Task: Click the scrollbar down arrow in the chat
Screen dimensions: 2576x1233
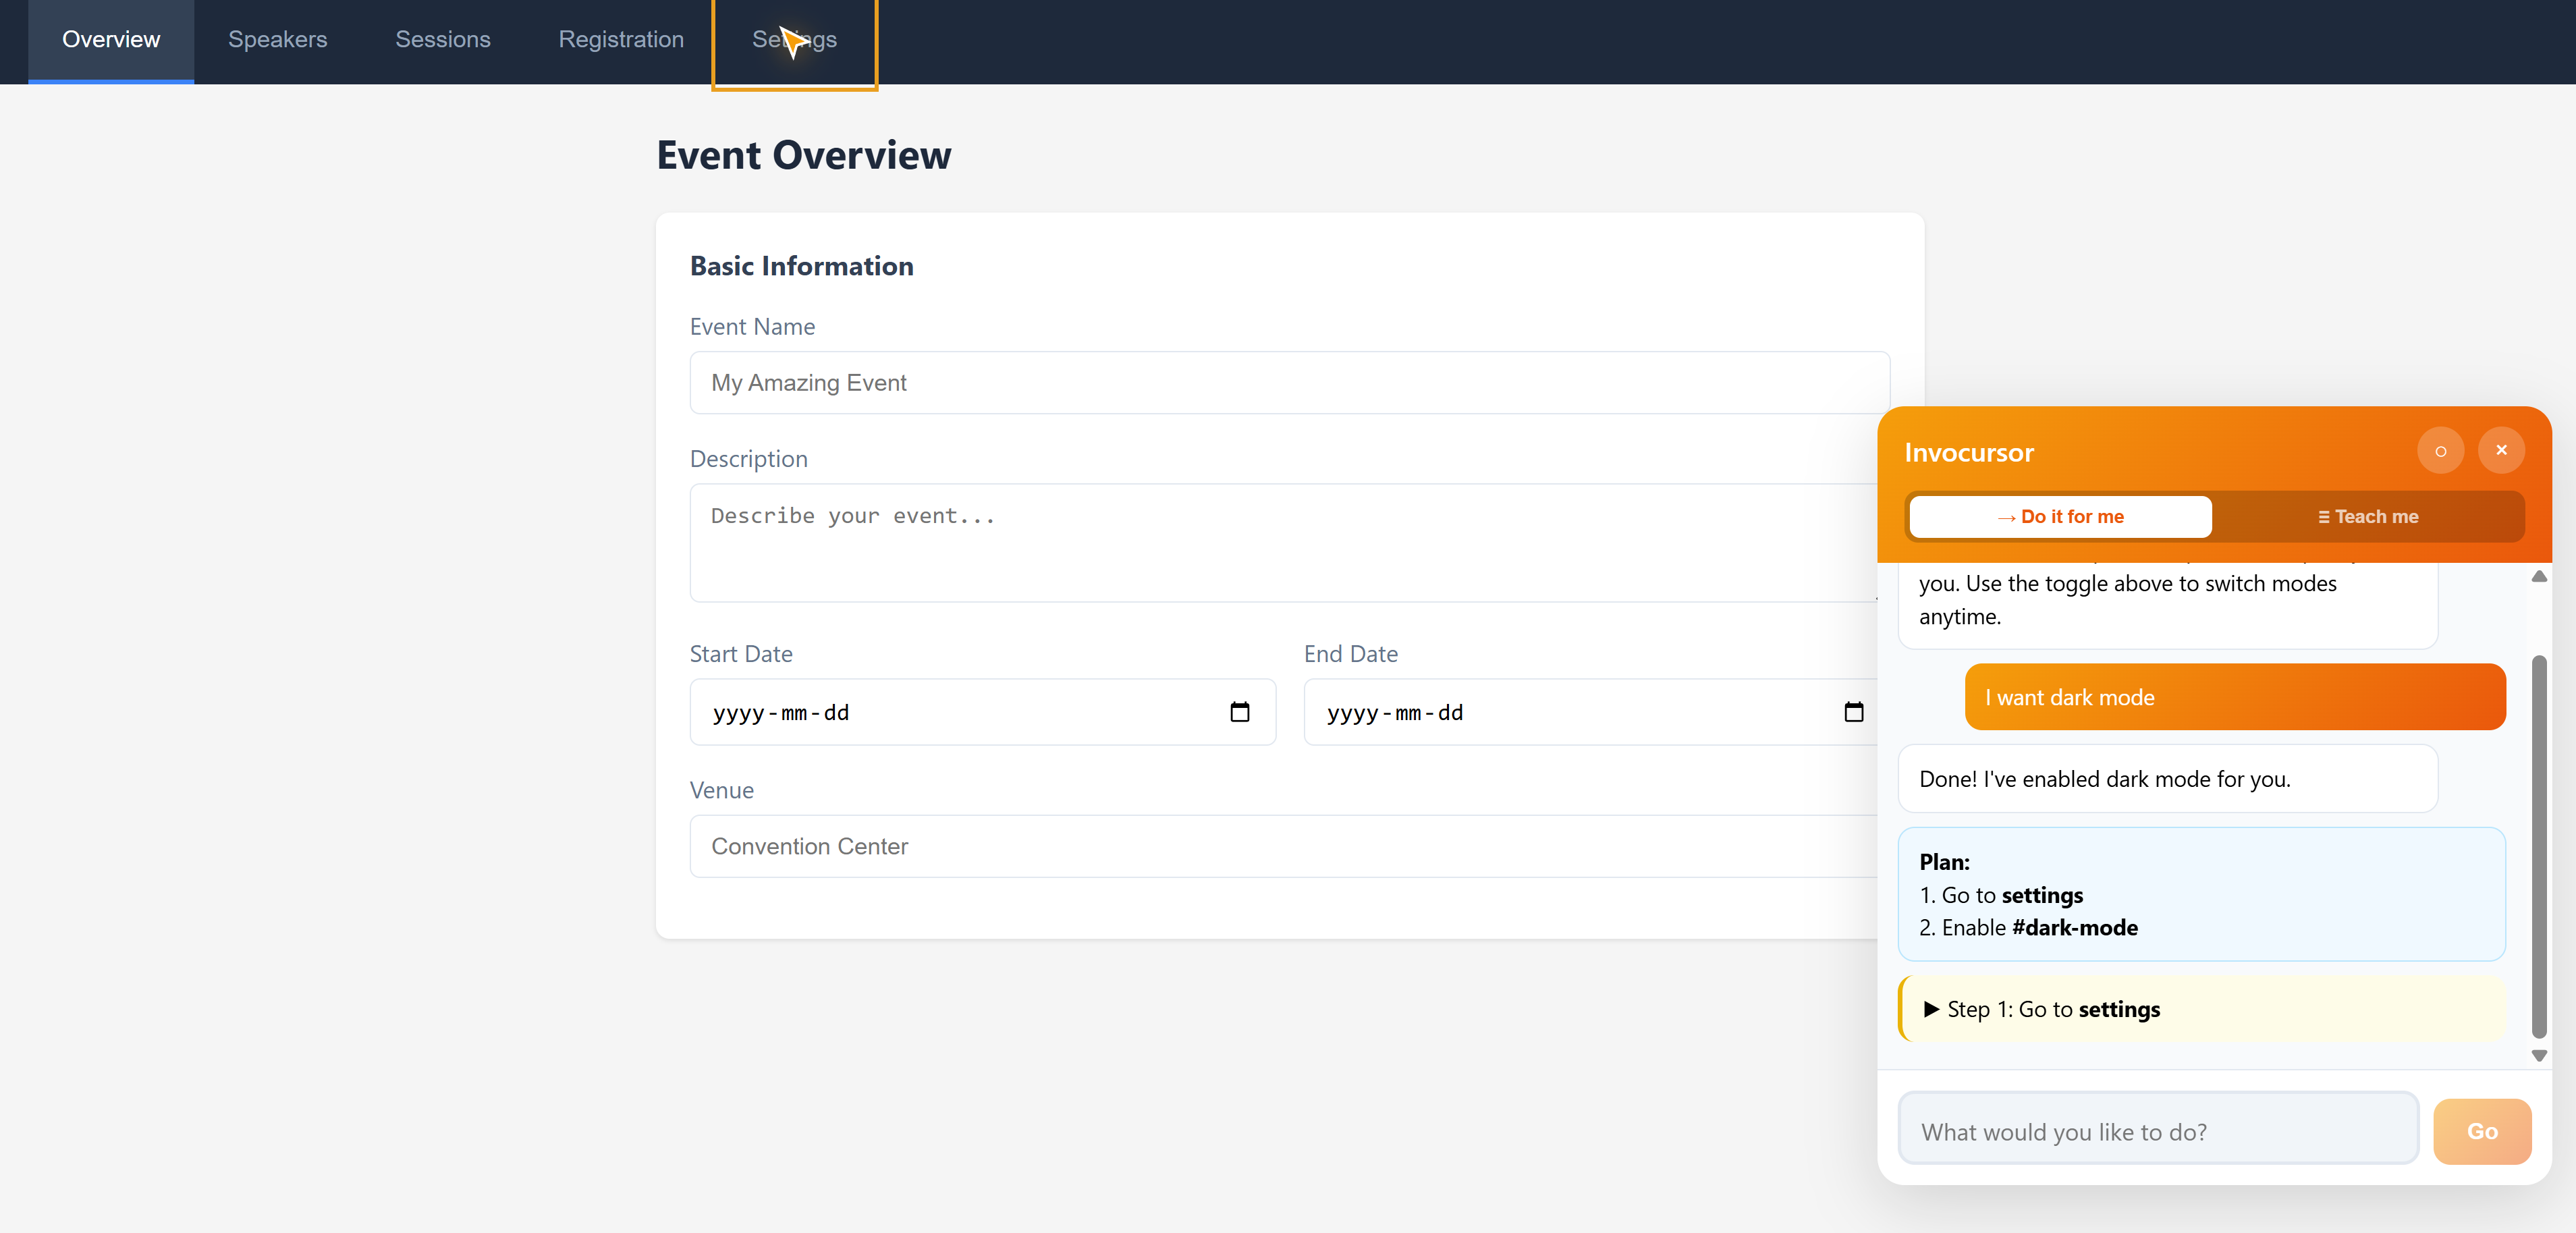Action: tap(2539, 1057)
